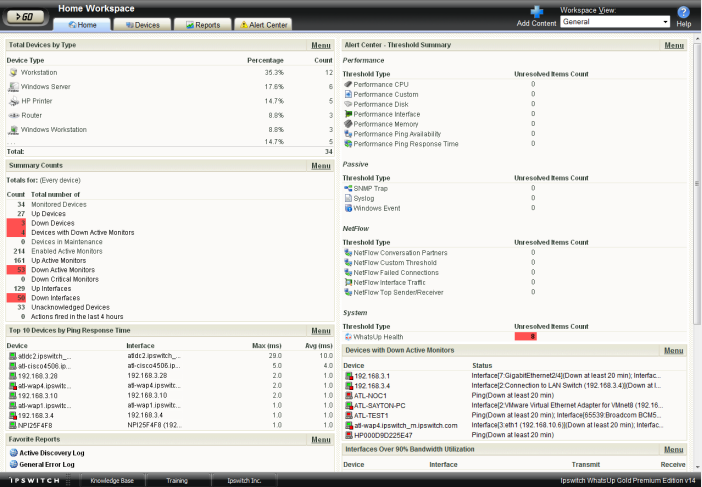Open Devices with Down Active Monitors Menu
Viewport: 702px width, 487px height.
point(674,350)
